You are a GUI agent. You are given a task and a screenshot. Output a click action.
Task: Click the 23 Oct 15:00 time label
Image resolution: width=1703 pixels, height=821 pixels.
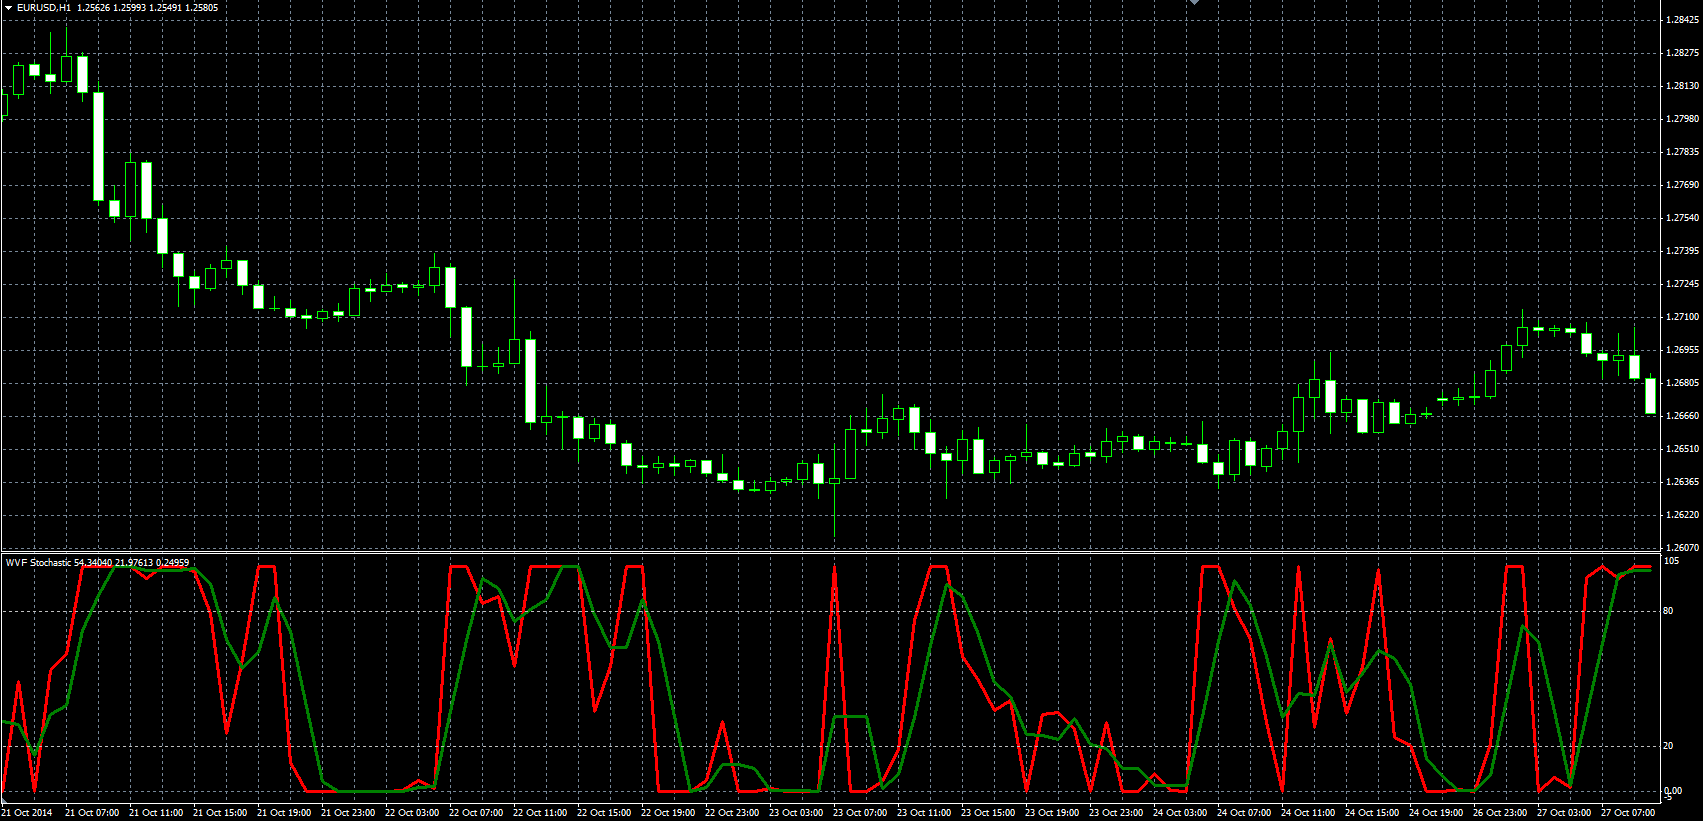(988, 813)
